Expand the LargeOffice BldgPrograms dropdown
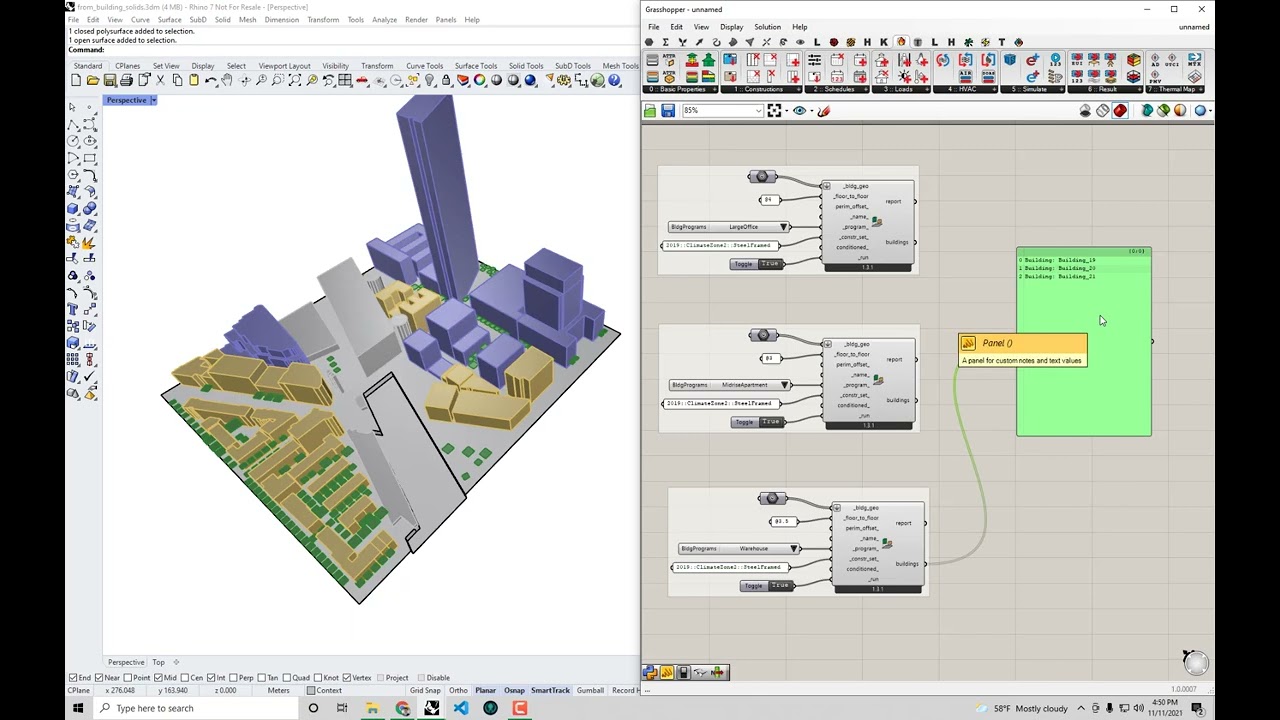The image size is (1280, 720). (x=784, y=227)
